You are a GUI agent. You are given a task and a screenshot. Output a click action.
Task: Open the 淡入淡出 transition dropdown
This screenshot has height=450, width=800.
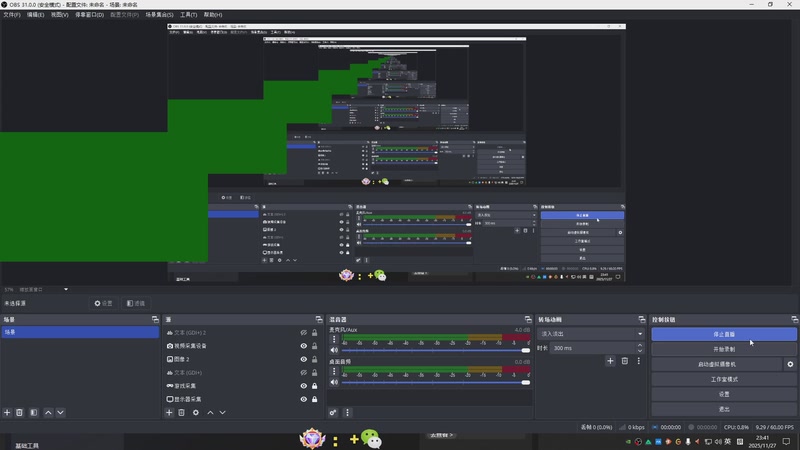click(590, 334)
